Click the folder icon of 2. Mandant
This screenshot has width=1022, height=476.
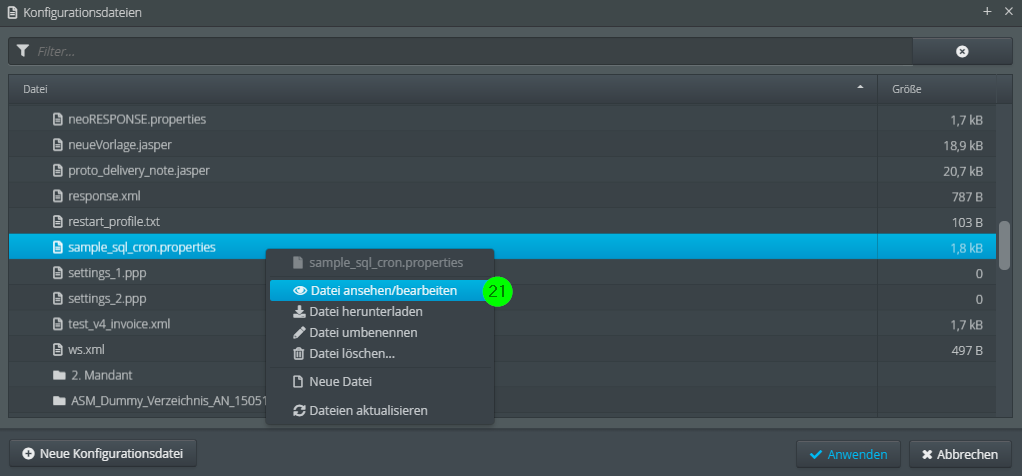click(x=59, y=376)
